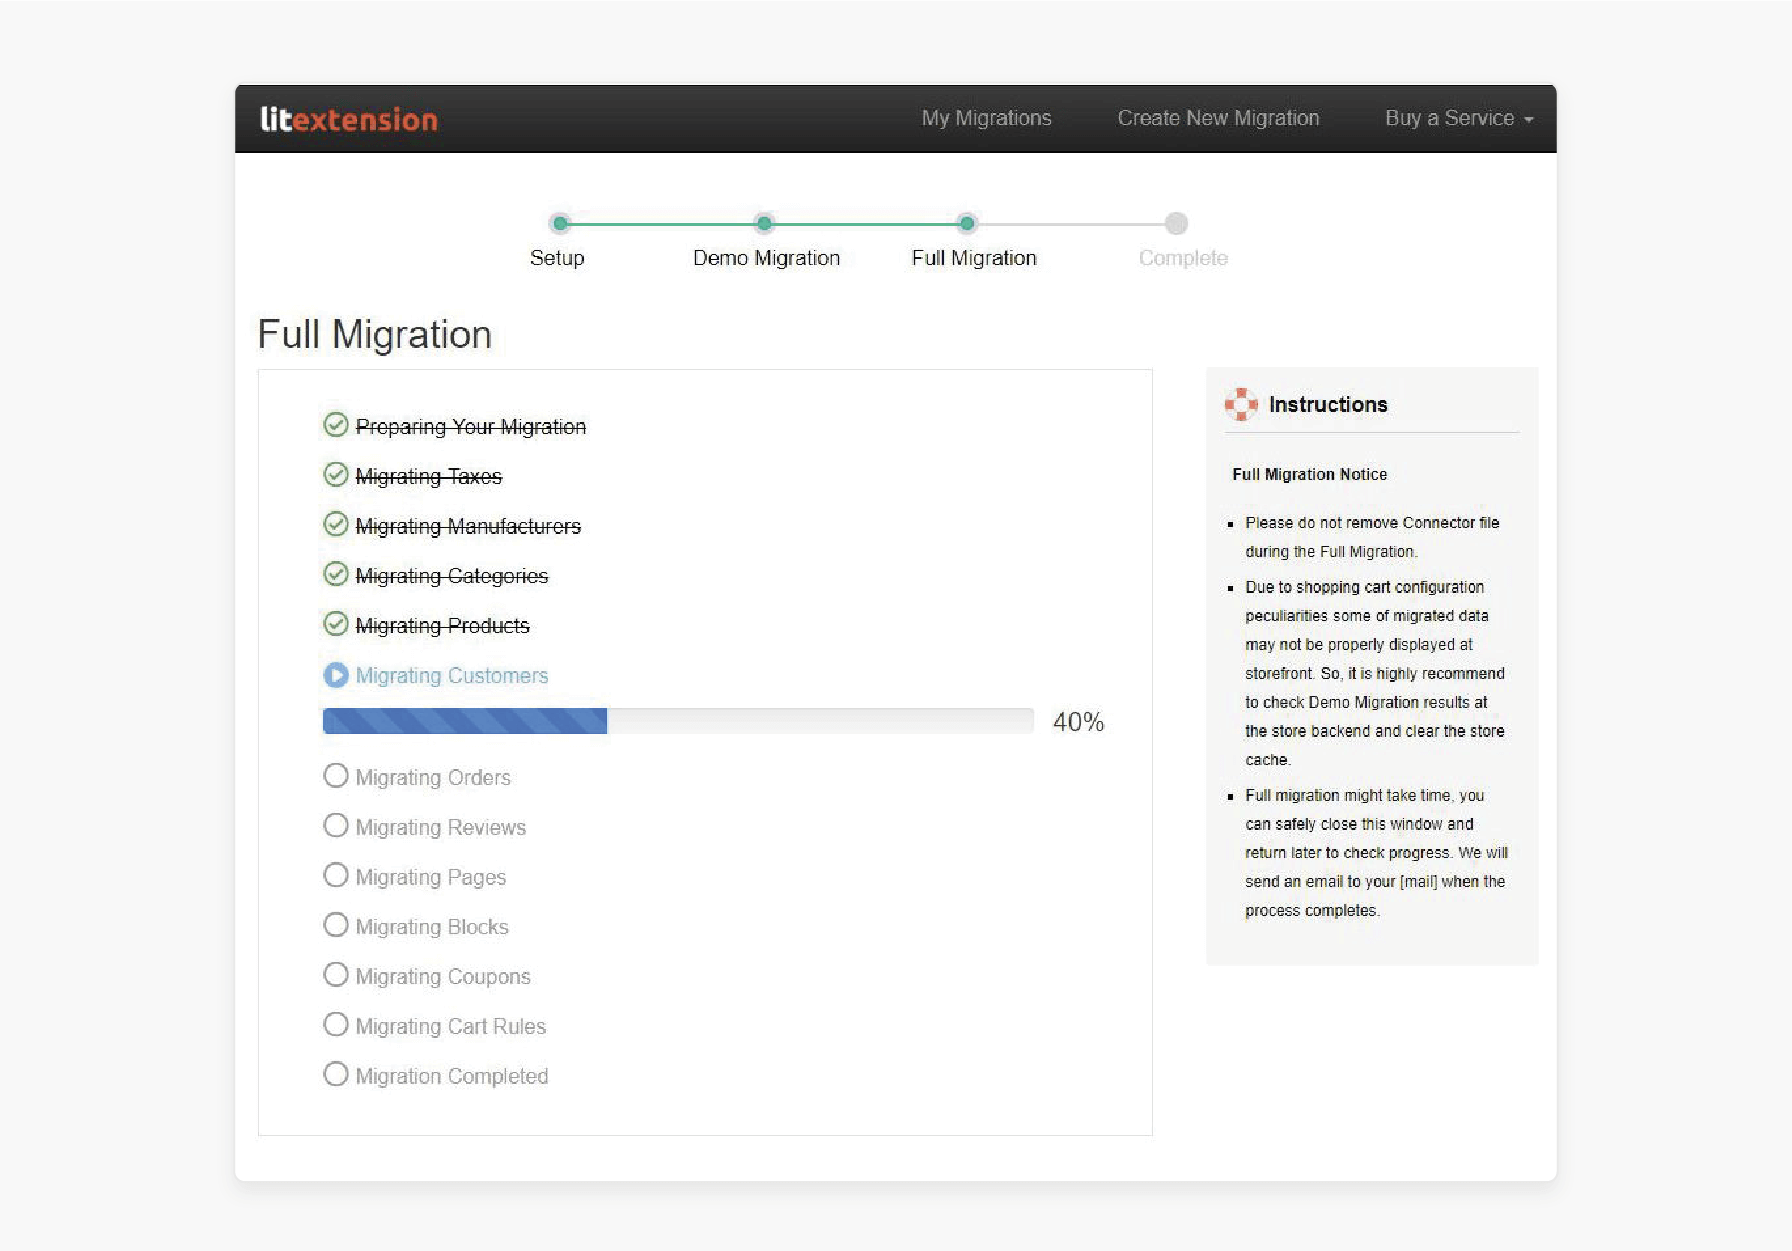Click the Instructions panel heading
The image size is (1792, 1251).
coord(1328,404)
